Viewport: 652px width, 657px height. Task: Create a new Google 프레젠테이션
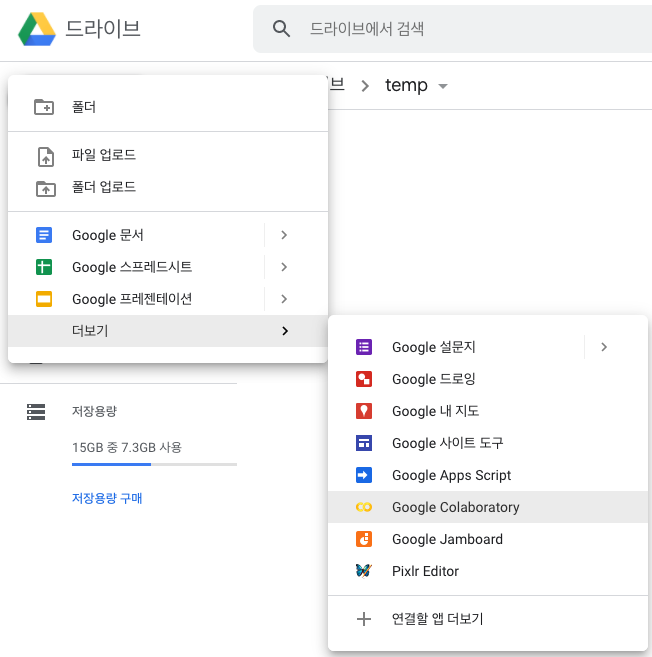[136, 299]
